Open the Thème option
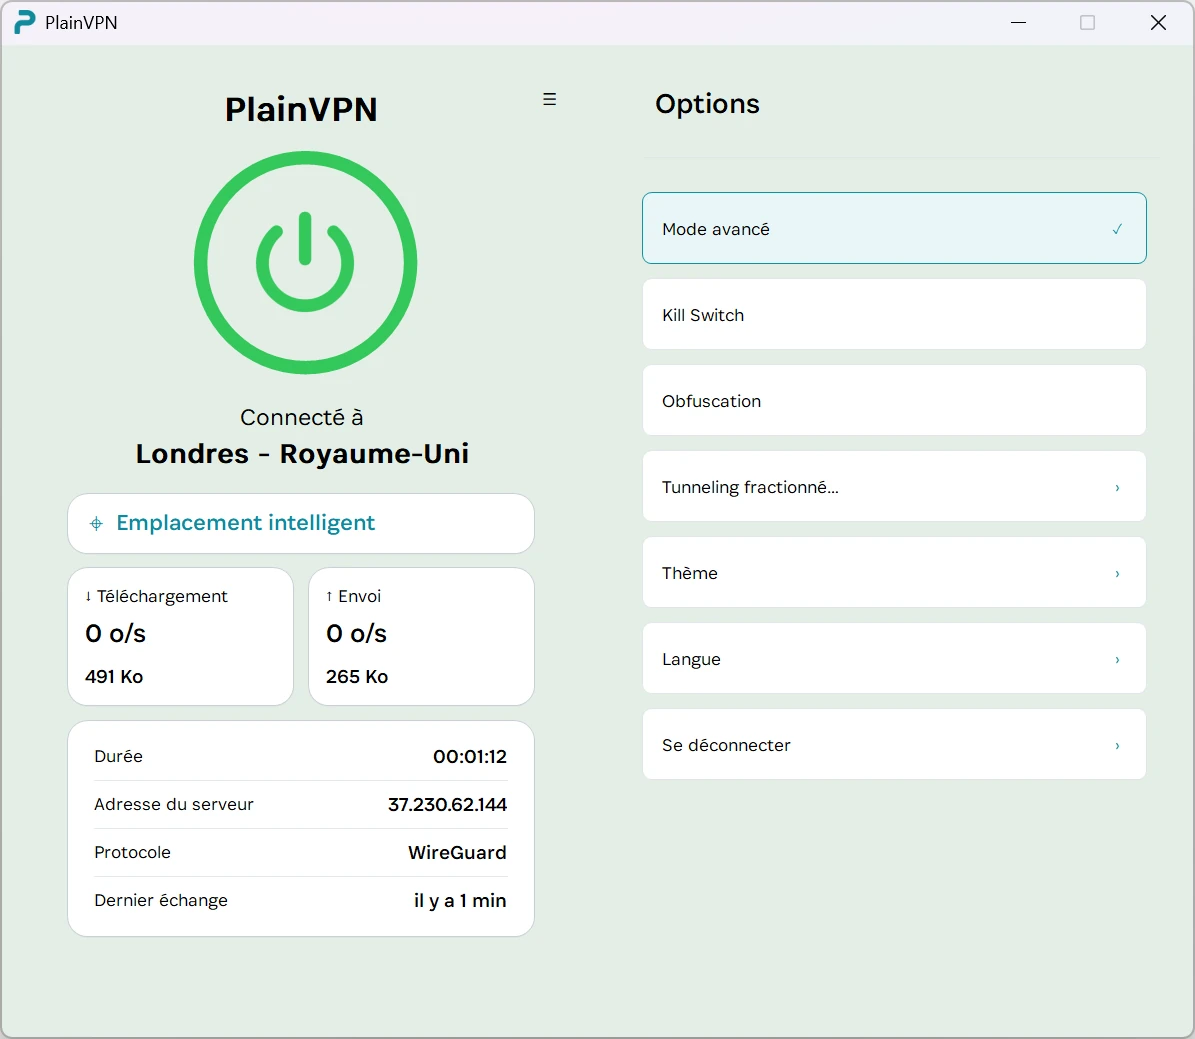Image resolution: width=1195 pixels, height=1039 pixels. [x=894, y=572]
